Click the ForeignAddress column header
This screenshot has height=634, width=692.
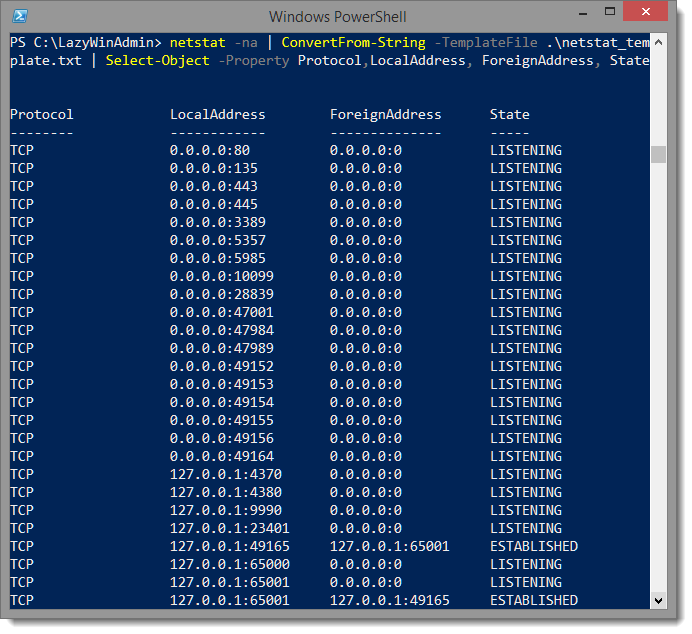385,115
